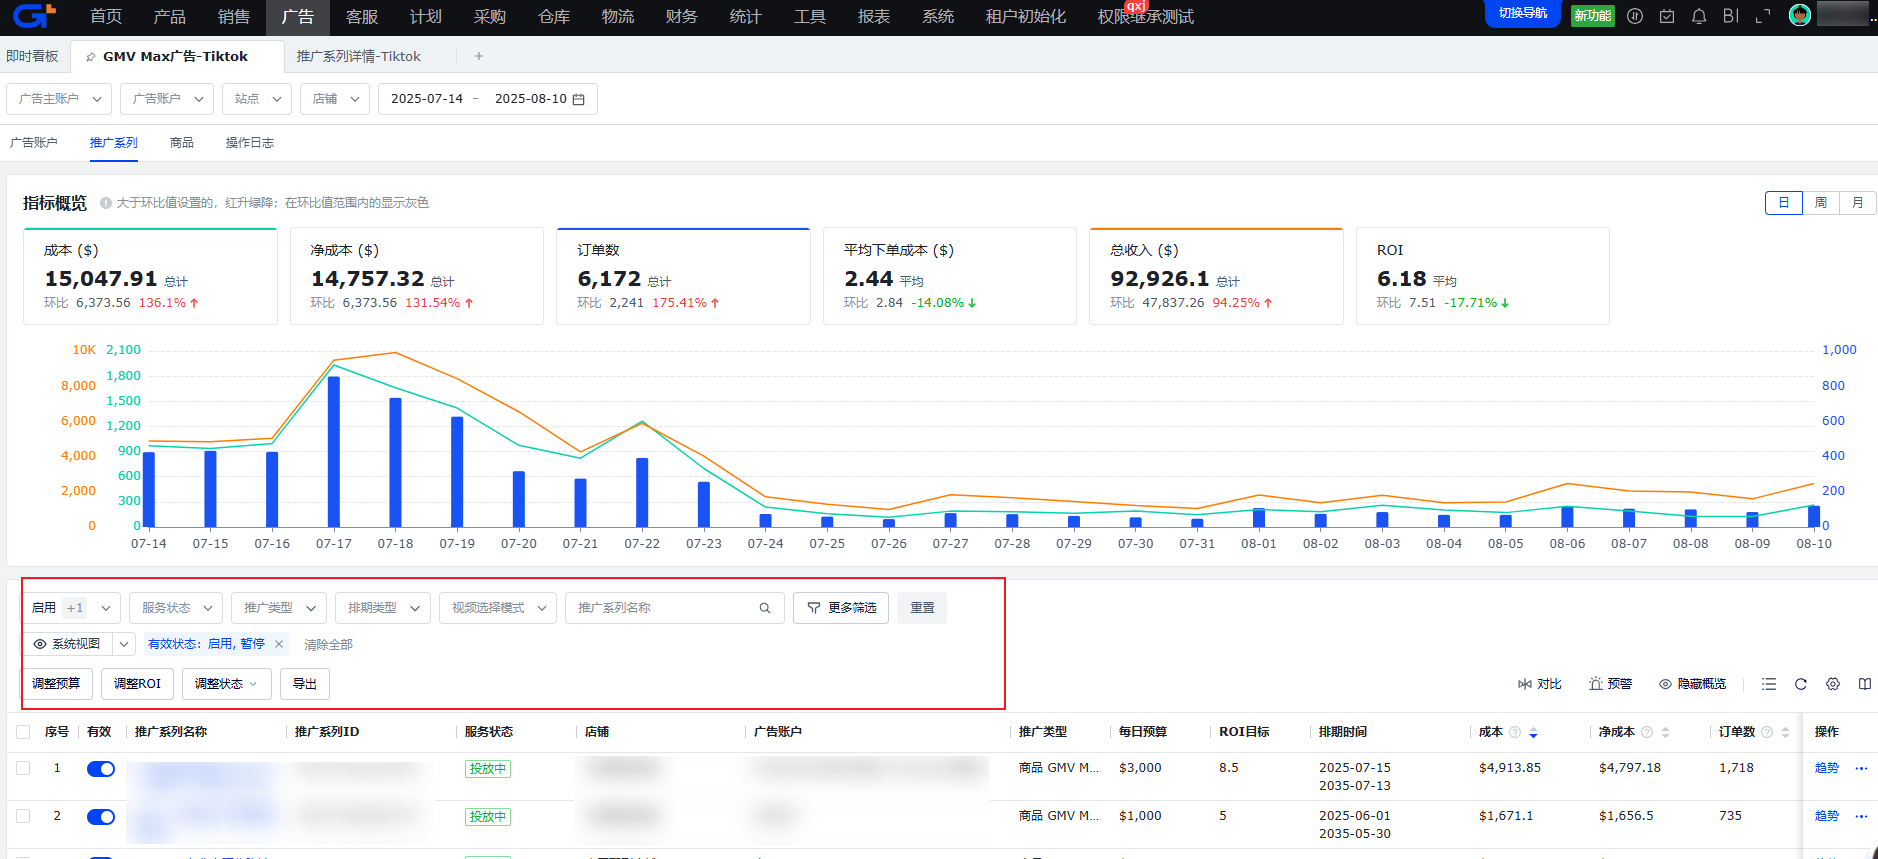Click the row density list icon

pyautogui.click(x=1769, y=684)
